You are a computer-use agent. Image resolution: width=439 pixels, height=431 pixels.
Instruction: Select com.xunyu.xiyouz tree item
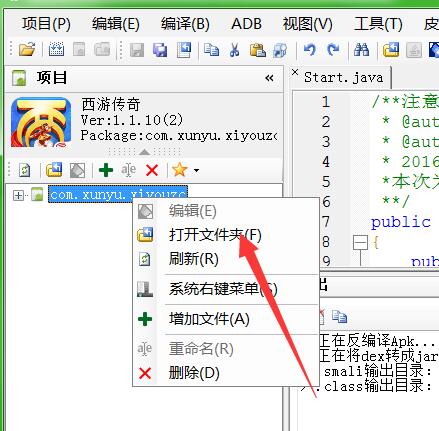coord(118,194)
